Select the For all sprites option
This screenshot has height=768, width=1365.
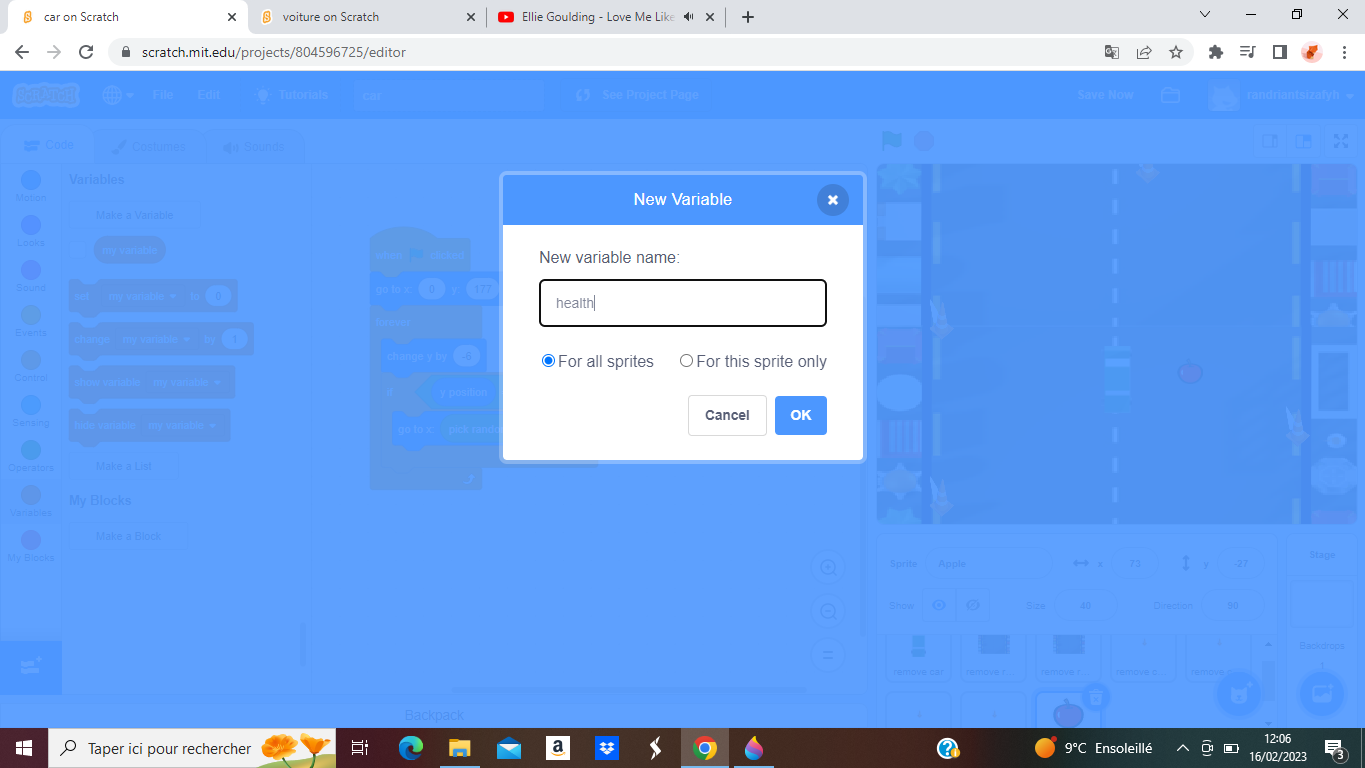coord(548,361)
